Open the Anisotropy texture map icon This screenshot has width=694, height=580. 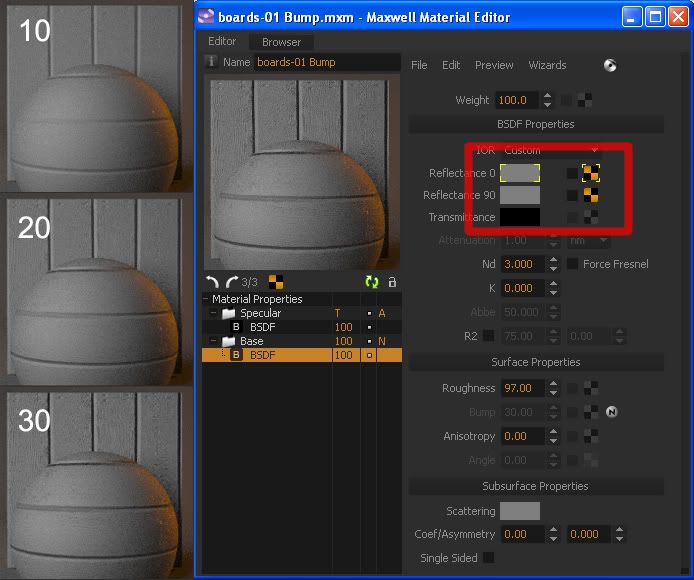click(591, 436)
